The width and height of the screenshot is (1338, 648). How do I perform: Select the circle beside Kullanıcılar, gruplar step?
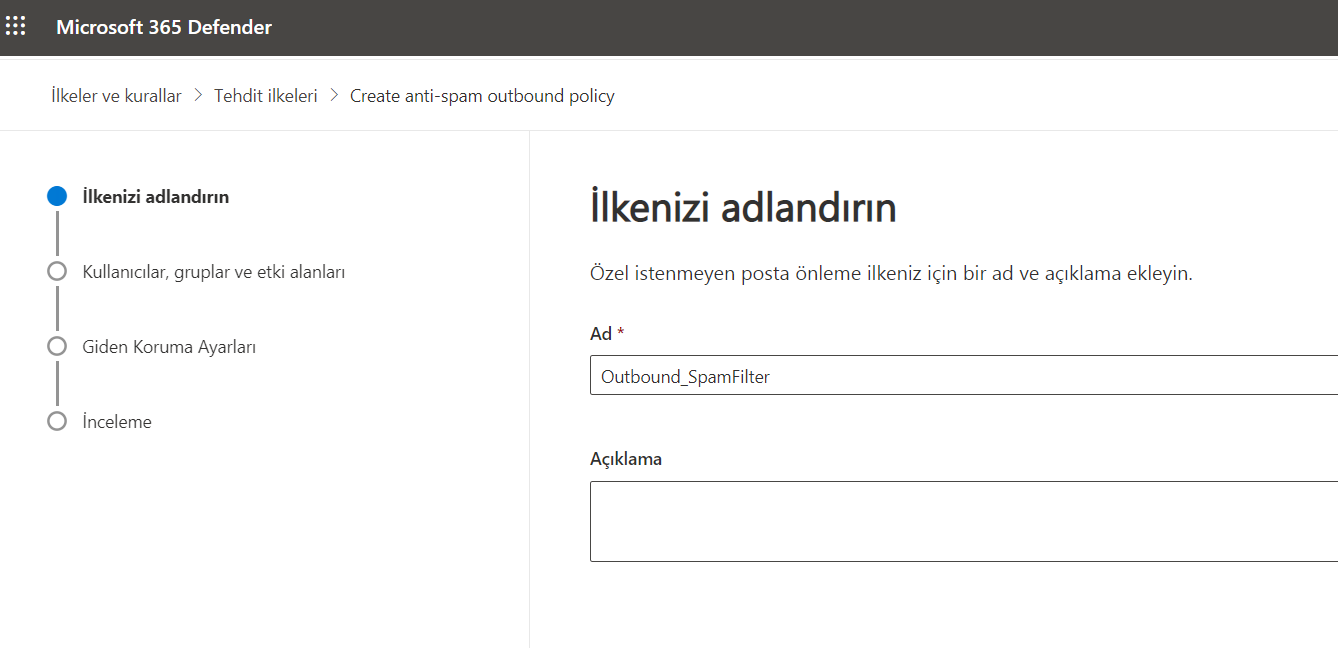tap(57, 271)
